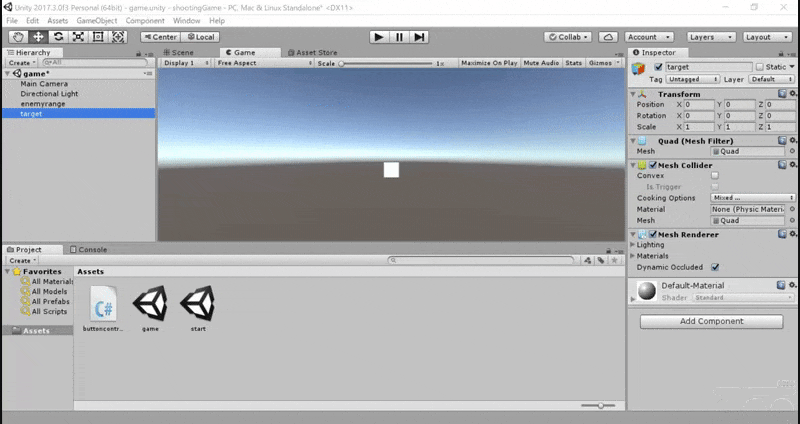Collapse the game scene in Hierarchy
Image resolution: width=800 pixels, height=424 pixels.
click(7, 73)
